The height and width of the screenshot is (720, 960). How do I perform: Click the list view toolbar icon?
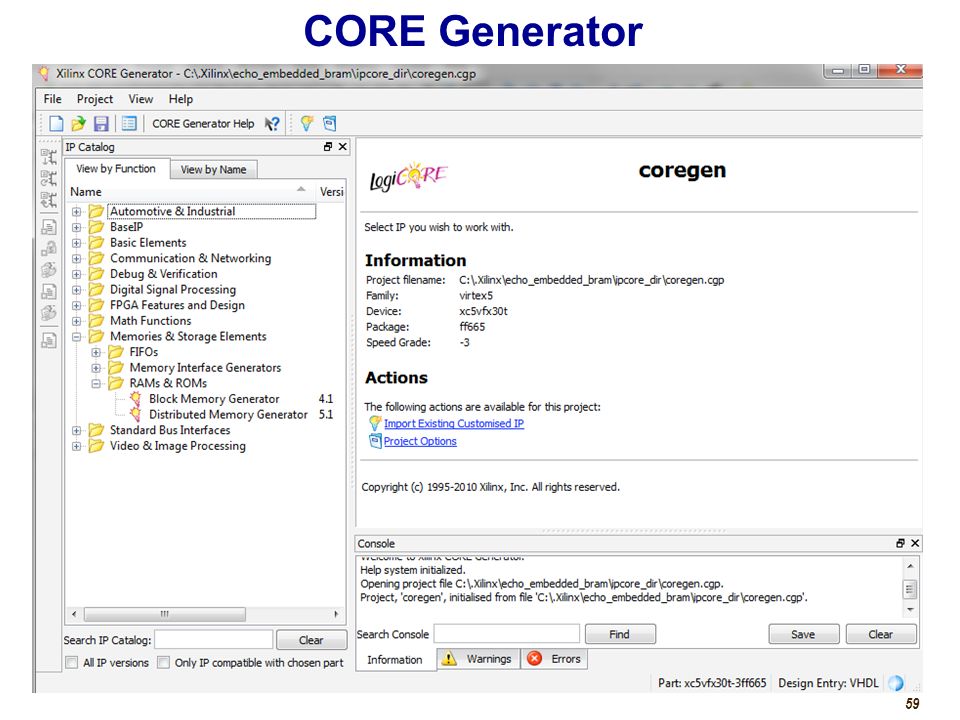[129, 124]
